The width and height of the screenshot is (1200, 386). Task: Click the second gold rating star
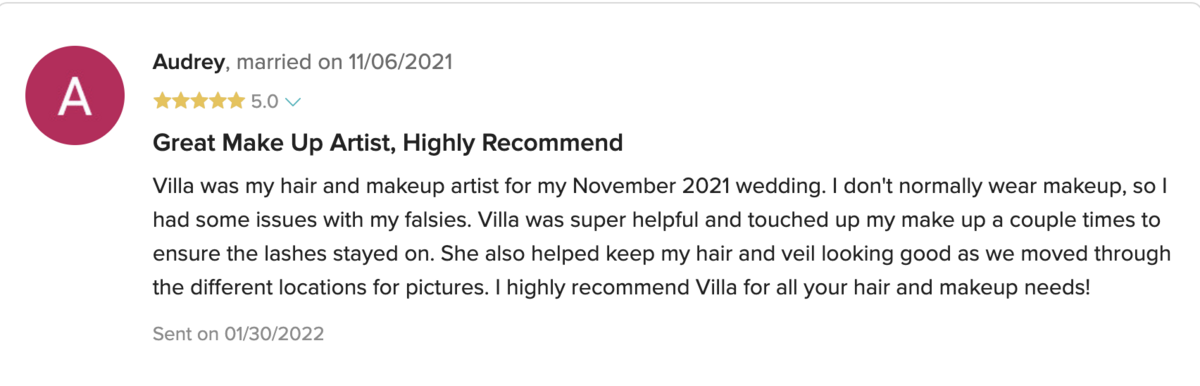180,101
